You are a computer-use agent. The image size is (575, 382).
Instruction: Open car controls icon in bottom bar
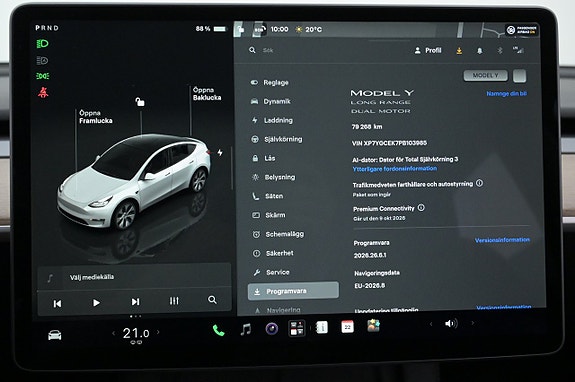pyautogui.click(x=55, y=335)
